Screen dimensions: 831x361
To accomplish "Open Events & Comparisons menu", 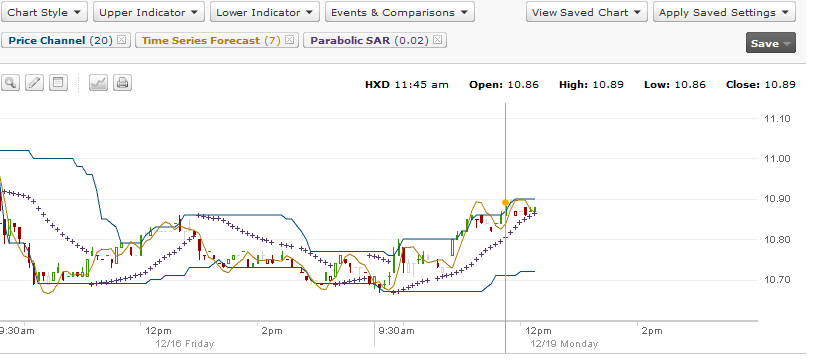I will (x=400, y=12).
